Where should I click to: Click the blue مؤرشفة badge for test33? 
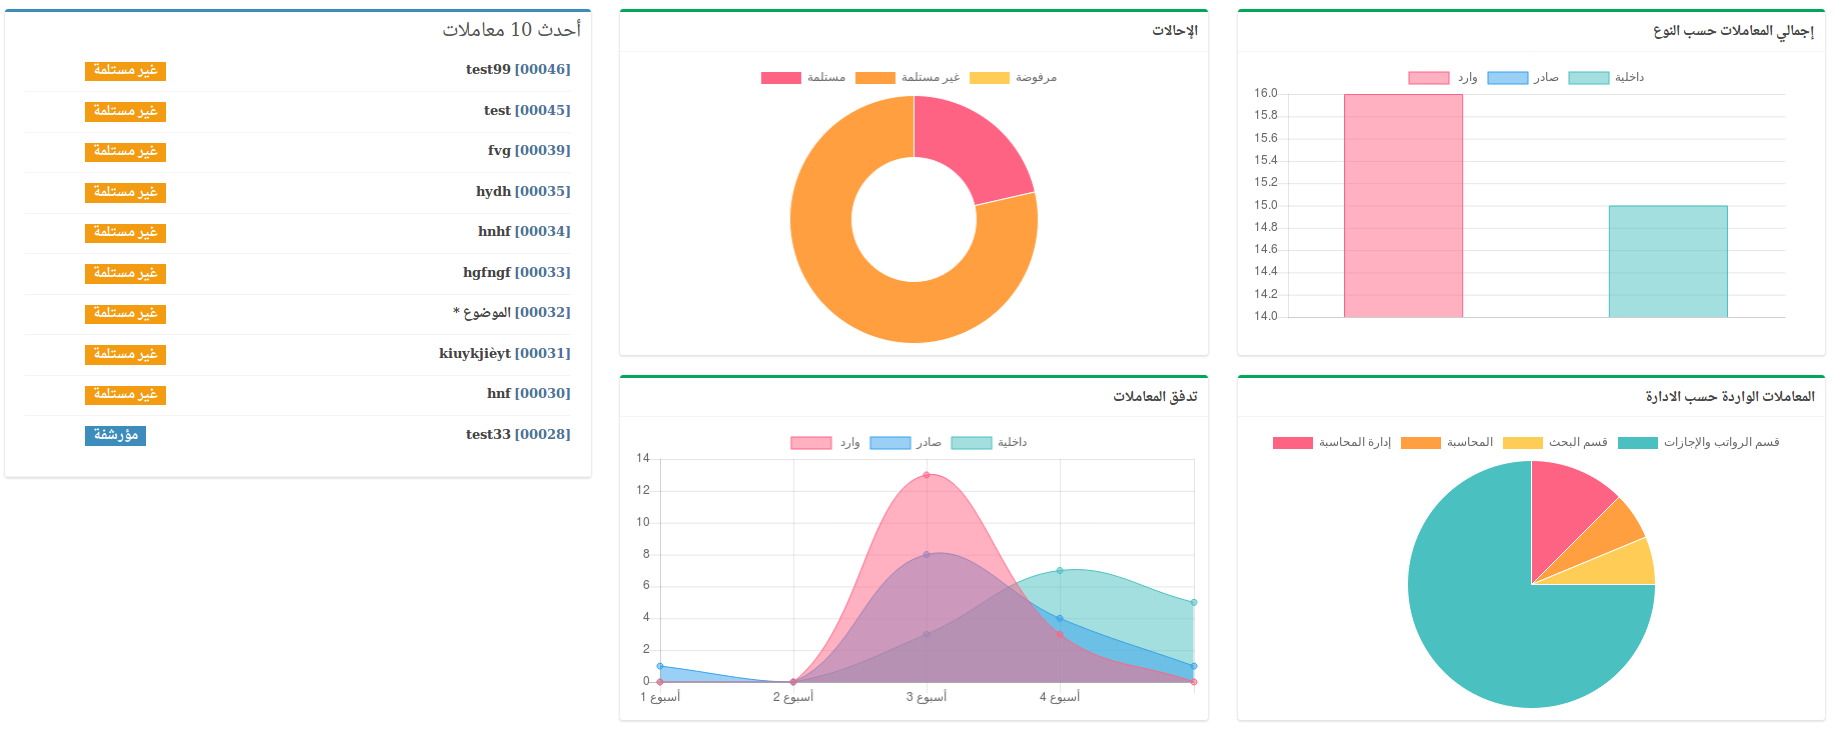click(115, 436)
